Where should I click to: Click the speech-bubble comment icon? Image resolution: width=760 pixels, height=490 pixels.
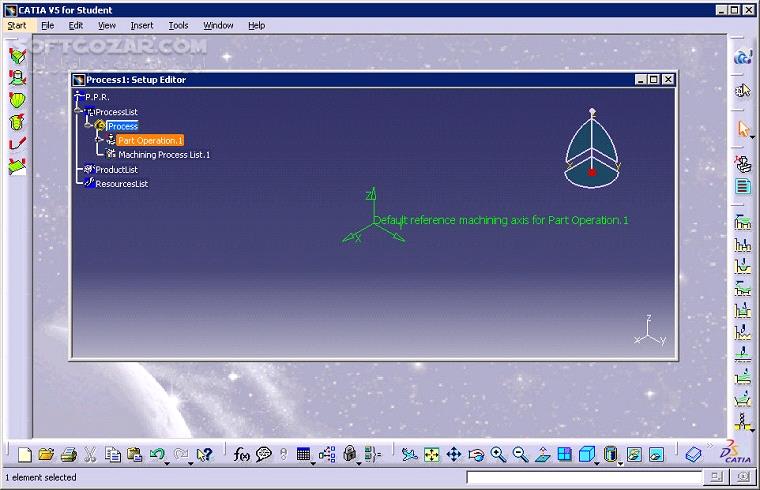pyautogui.click(x=264, y=455)
